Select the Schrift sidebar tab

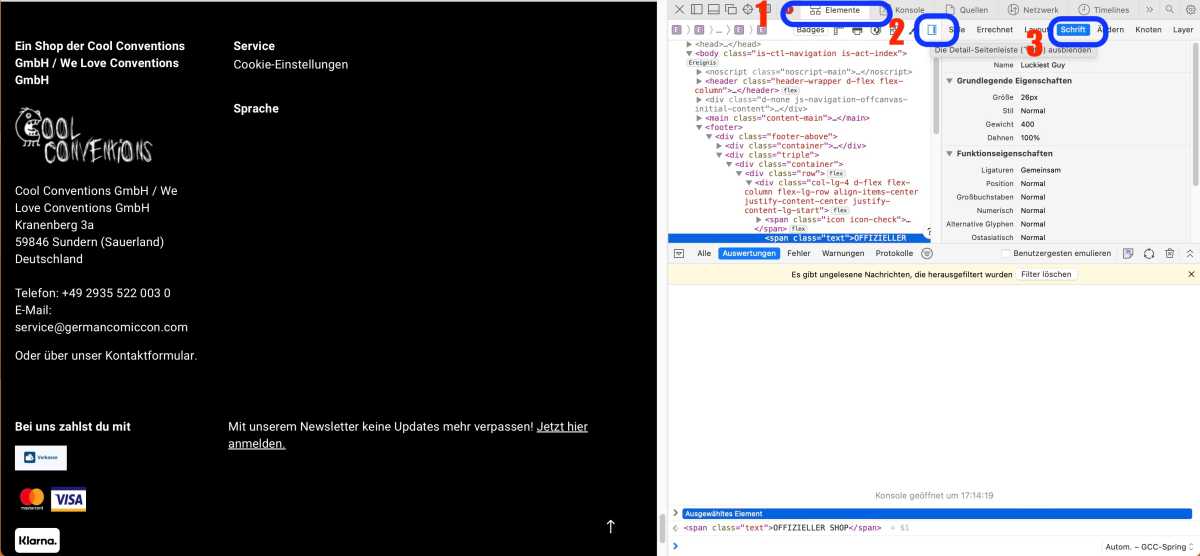point(1074,30)
